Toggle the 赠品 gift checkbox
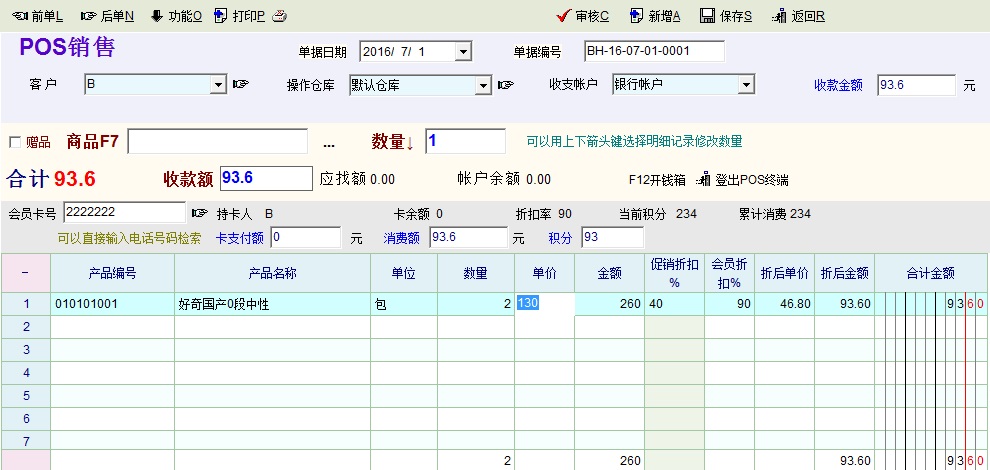This screenshot has width=990, height=470. pyautogui.click(x=14, y=142)
